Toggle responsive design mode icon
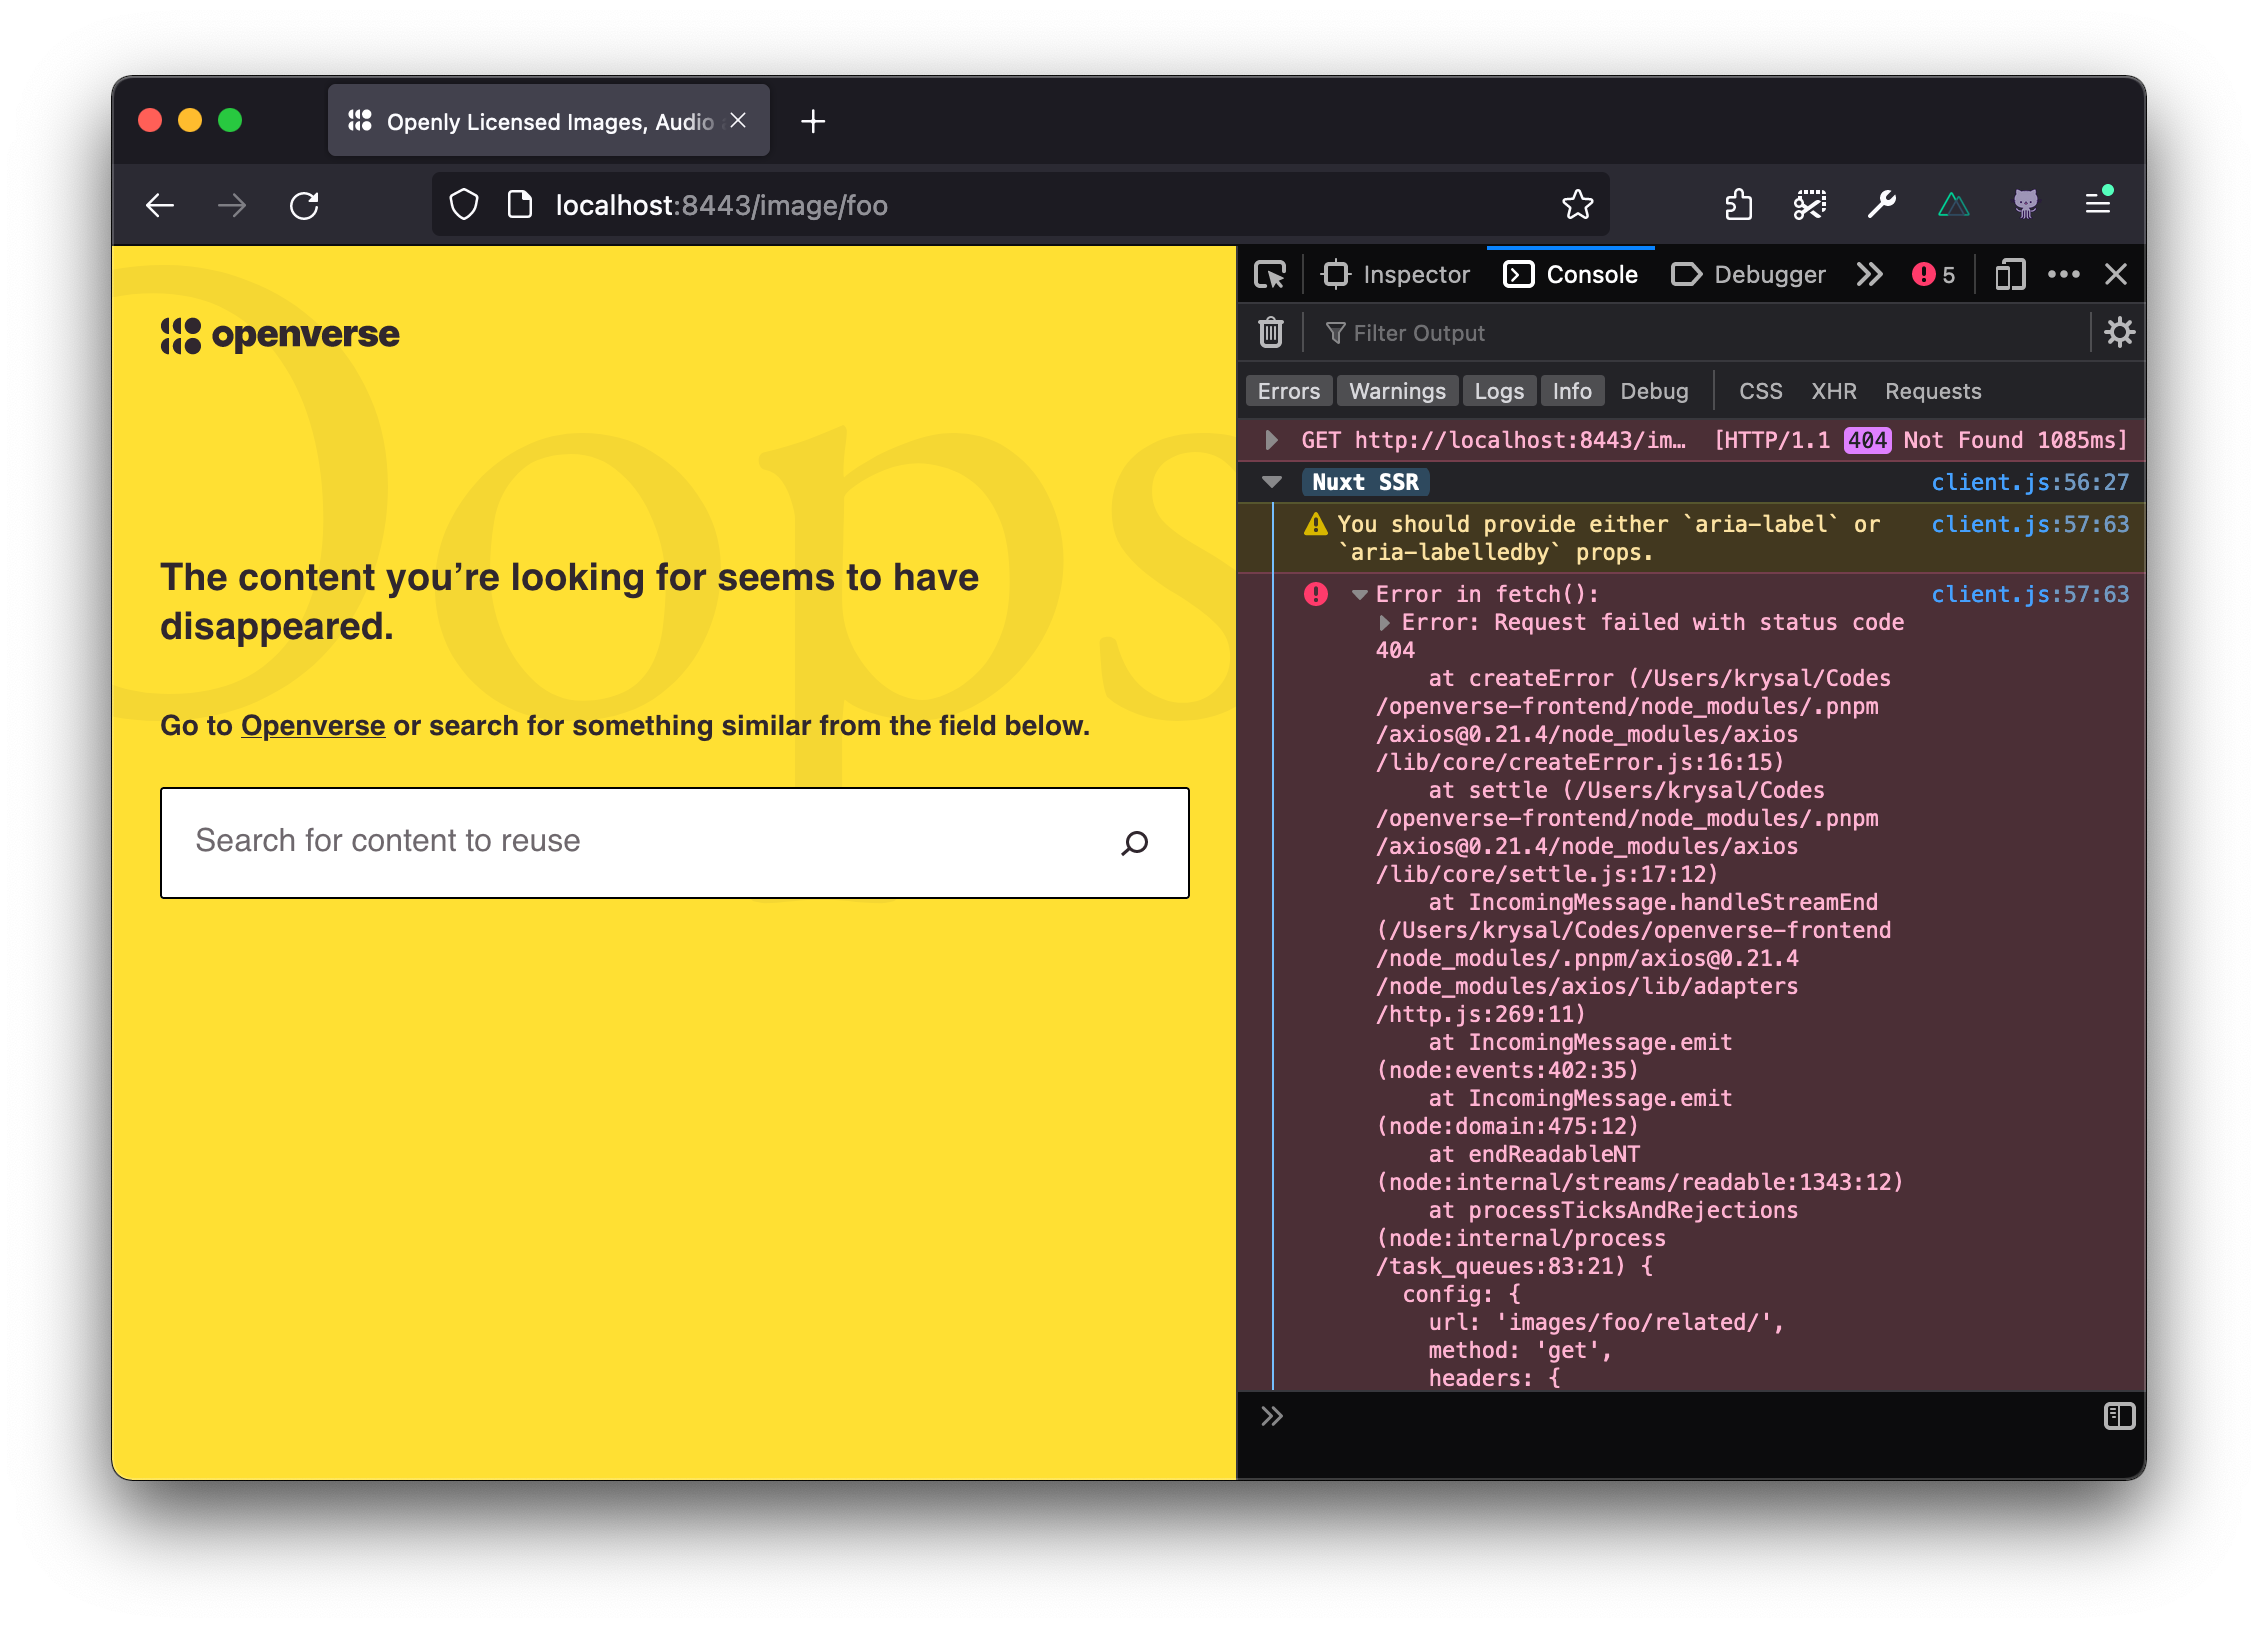This screenshot has width=2258, height=1628. (x=2009, y=274)
